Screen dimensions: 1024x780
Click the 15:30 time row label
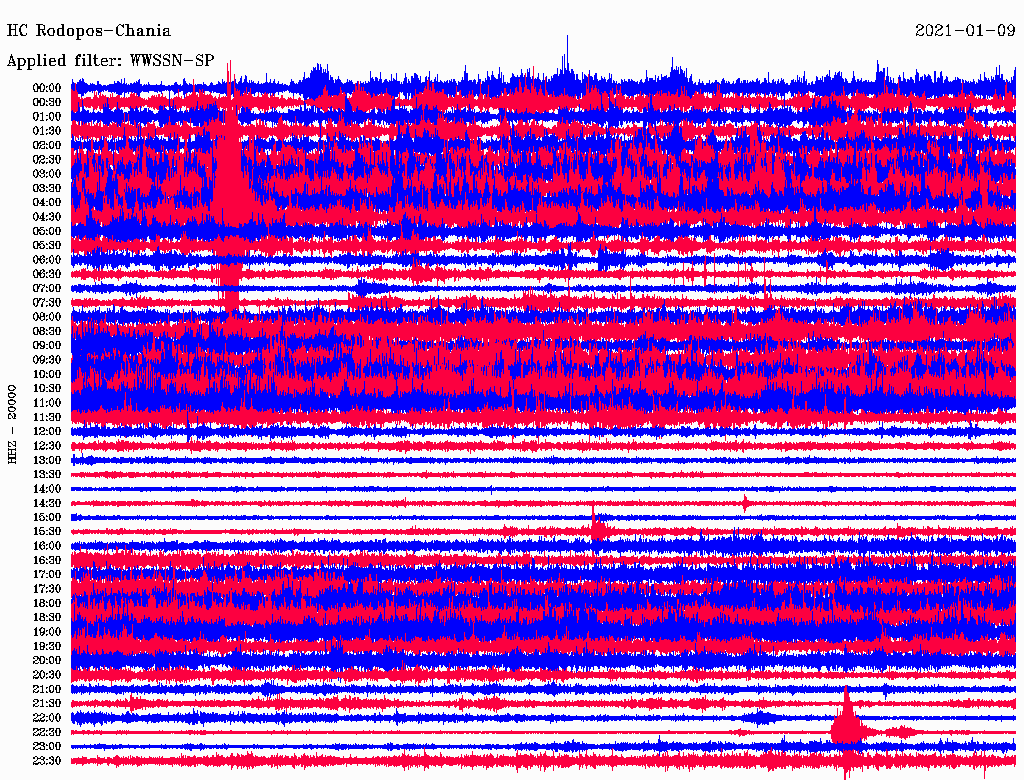pos(47,531)
